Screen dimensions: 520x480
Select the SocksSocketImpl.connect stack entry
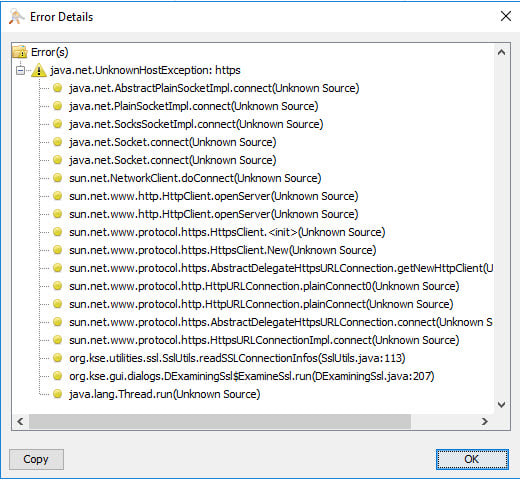tap(196, 124)
